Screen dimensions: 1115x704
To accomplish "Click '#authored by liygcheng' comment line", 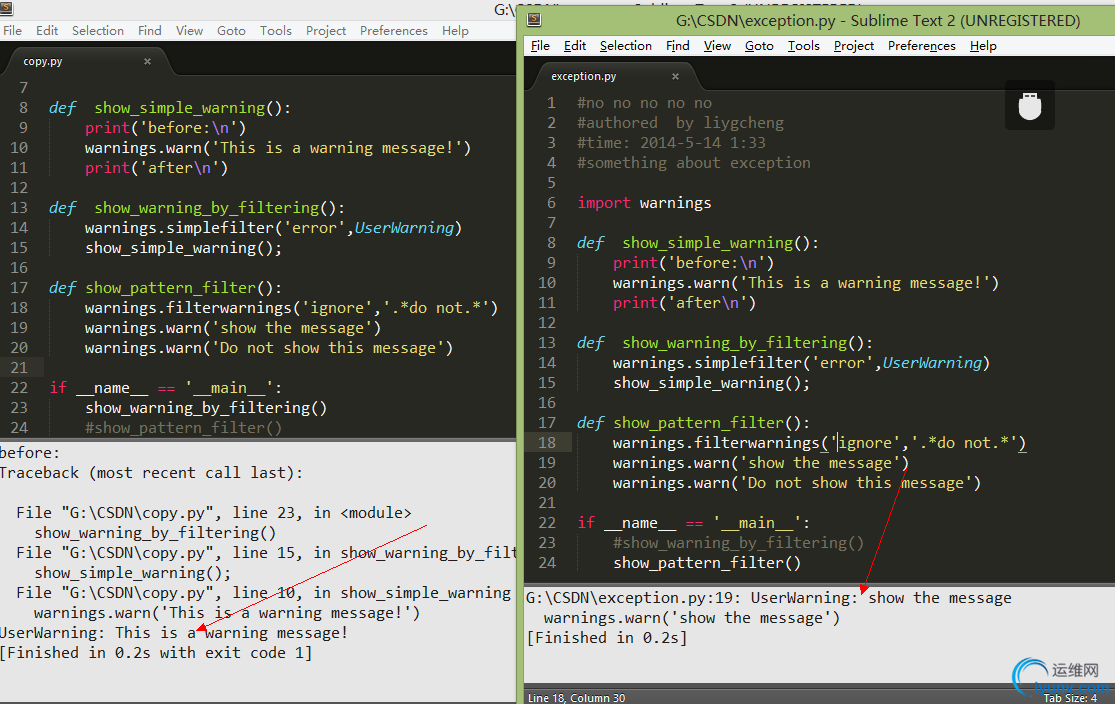I will (680, 123).
